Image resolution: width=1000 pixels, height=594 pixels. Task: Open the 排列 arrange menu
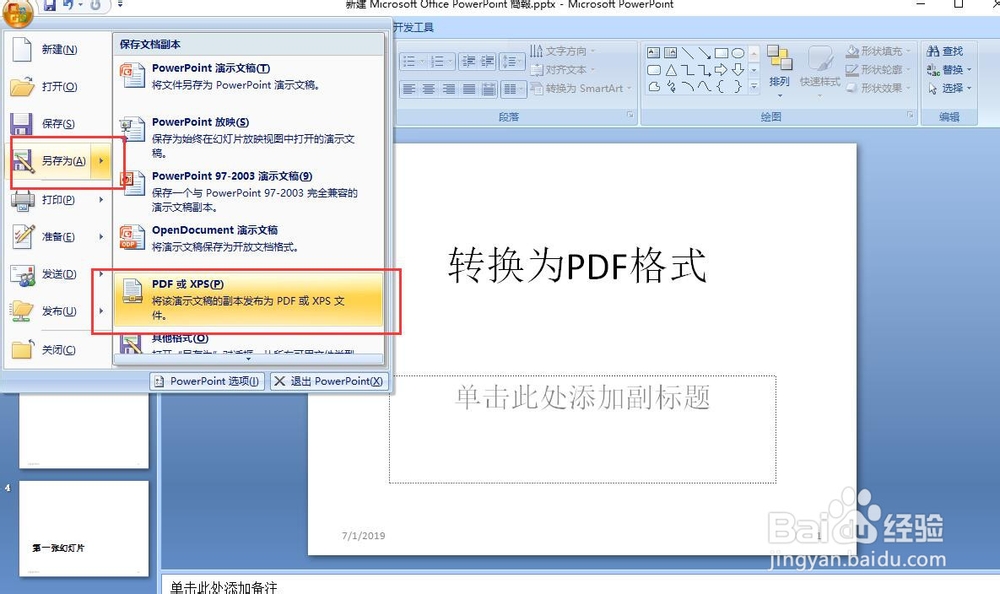tap(779, 71)
